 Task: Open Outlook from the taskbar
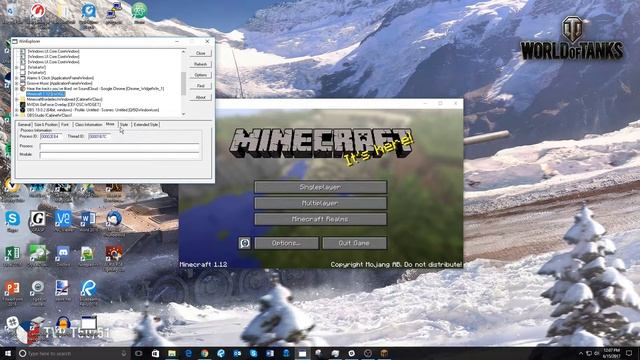click(x=237, y=353)
